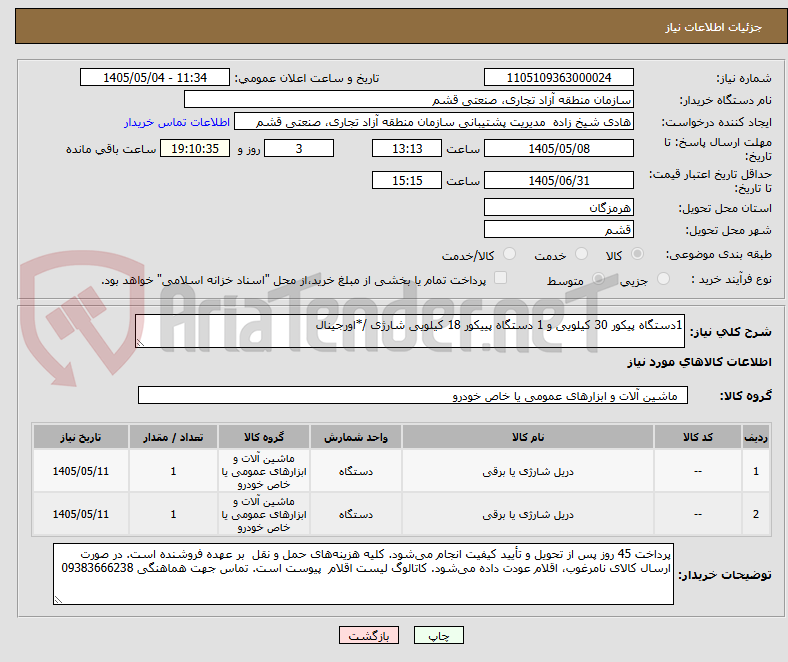The image size is (788, 662).
Task: Click the تاریخ نیاز column header
Action: click(81, 437)
